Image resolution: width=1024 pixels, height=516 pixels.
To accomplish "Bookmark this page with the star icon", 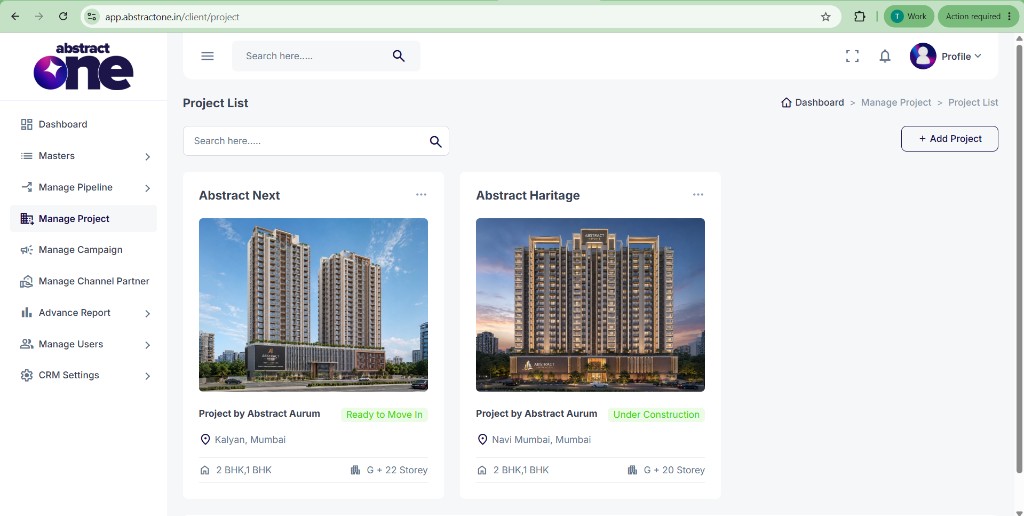I will click(825, 16).
